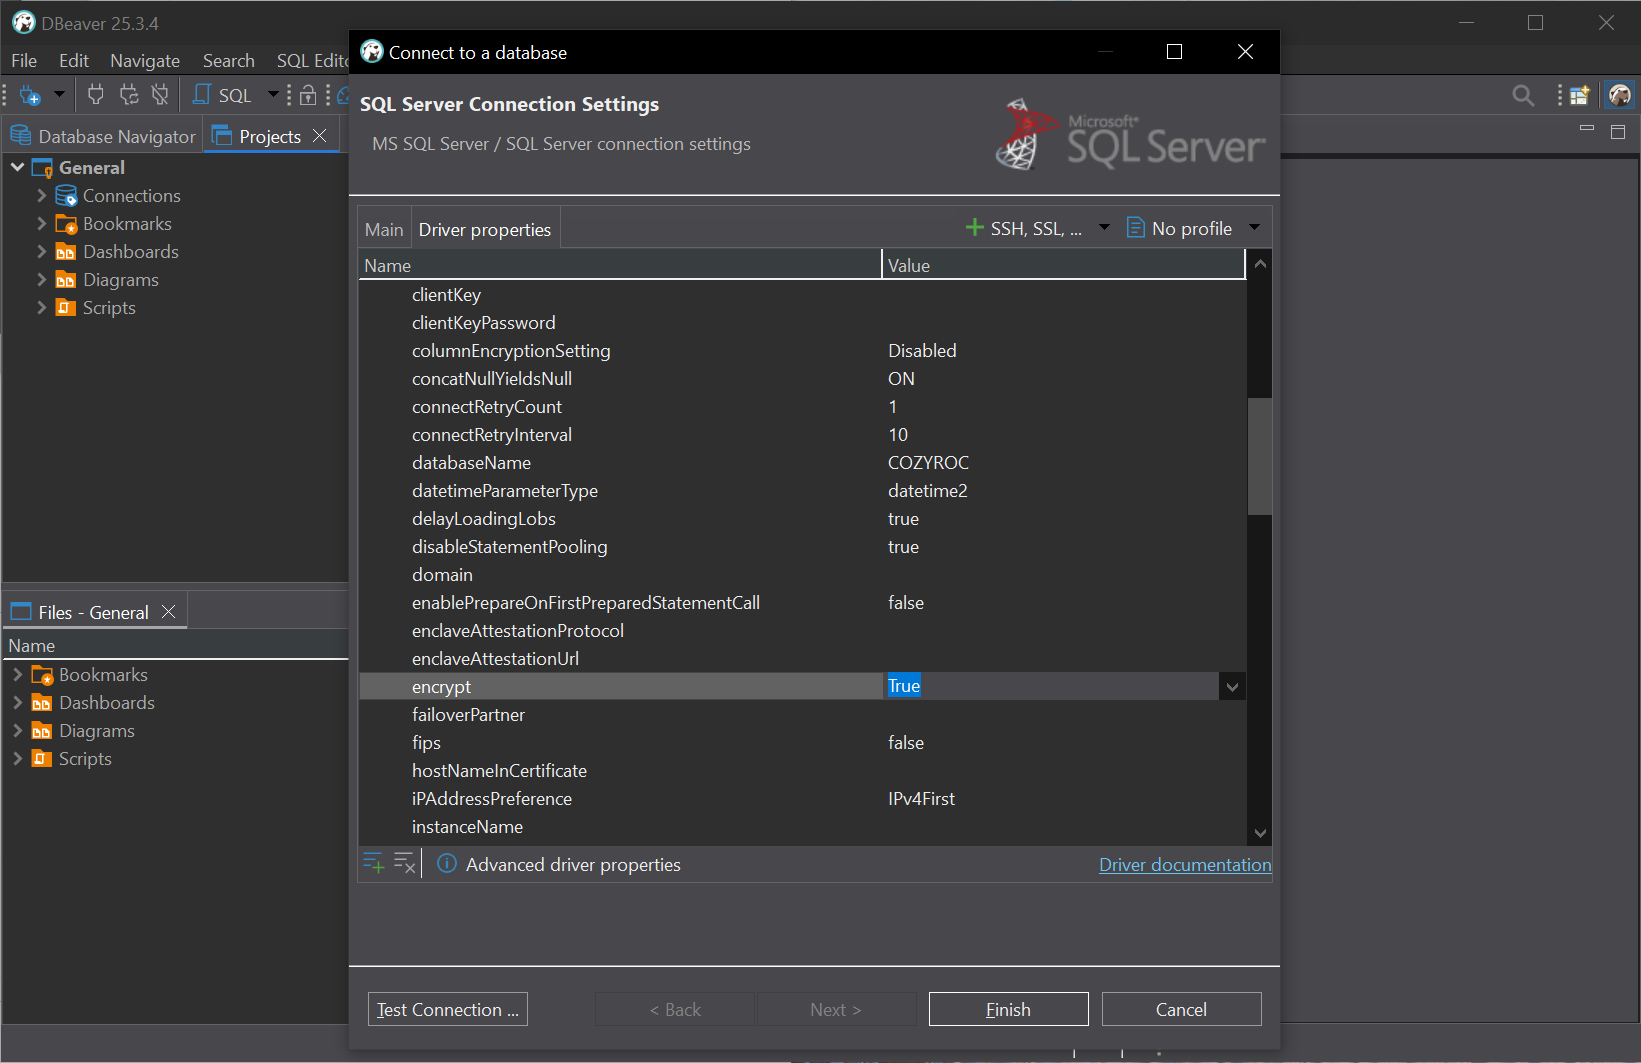The height and width of the screenshot is (1063, 1641).
Task: Open the encrypt value dropdown arrow
Action: (1232, 687)
